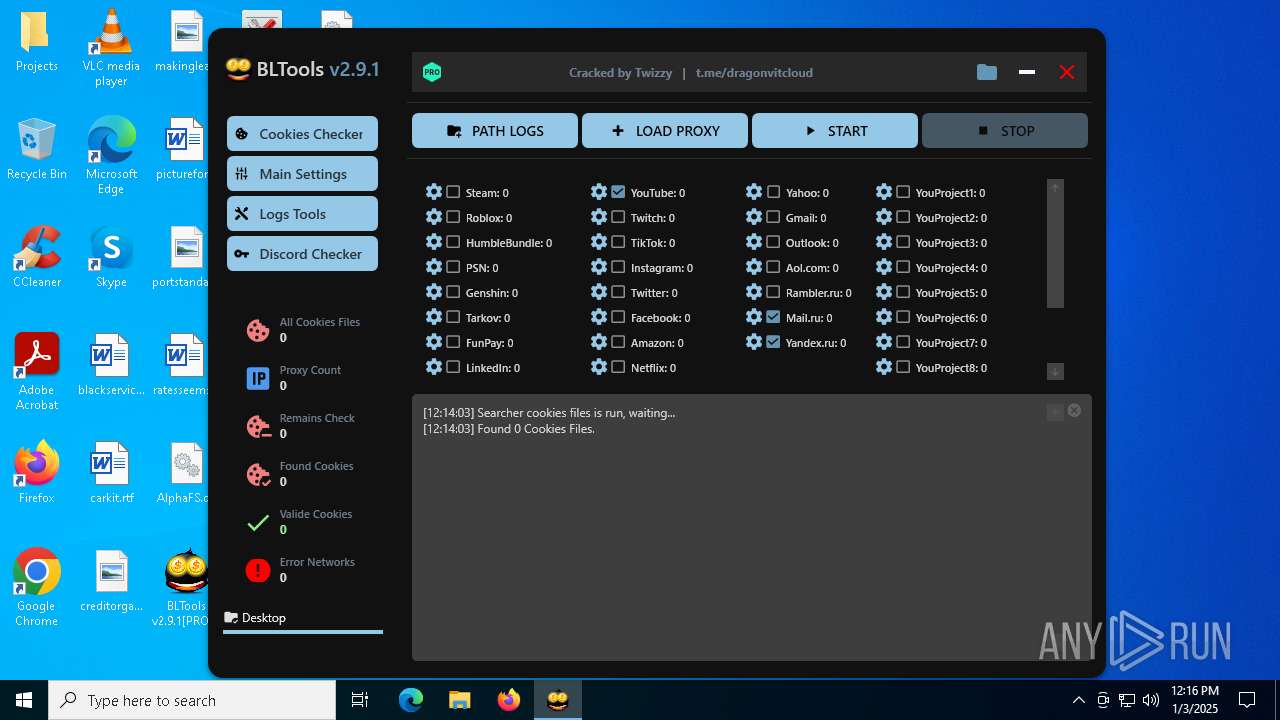The image size is (1280, 720).
Task: Select the Recycle Bin desktop icon
Action: point(37,150)
